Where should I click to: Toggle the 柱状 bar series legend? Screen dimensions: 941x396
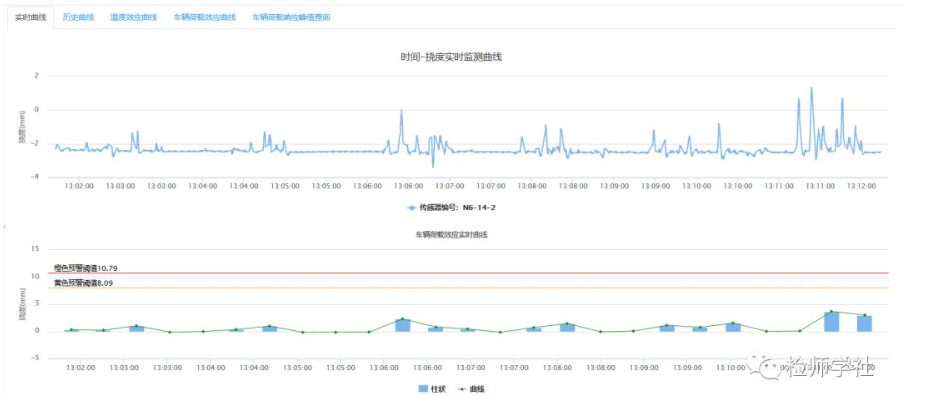[x=431, y=389]
